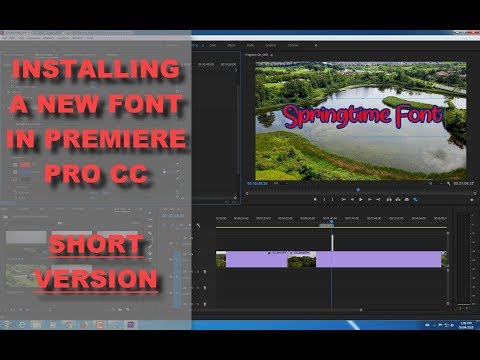
Task: Toggle the blue highlighted button in transport bar
Action: (415, 199)
